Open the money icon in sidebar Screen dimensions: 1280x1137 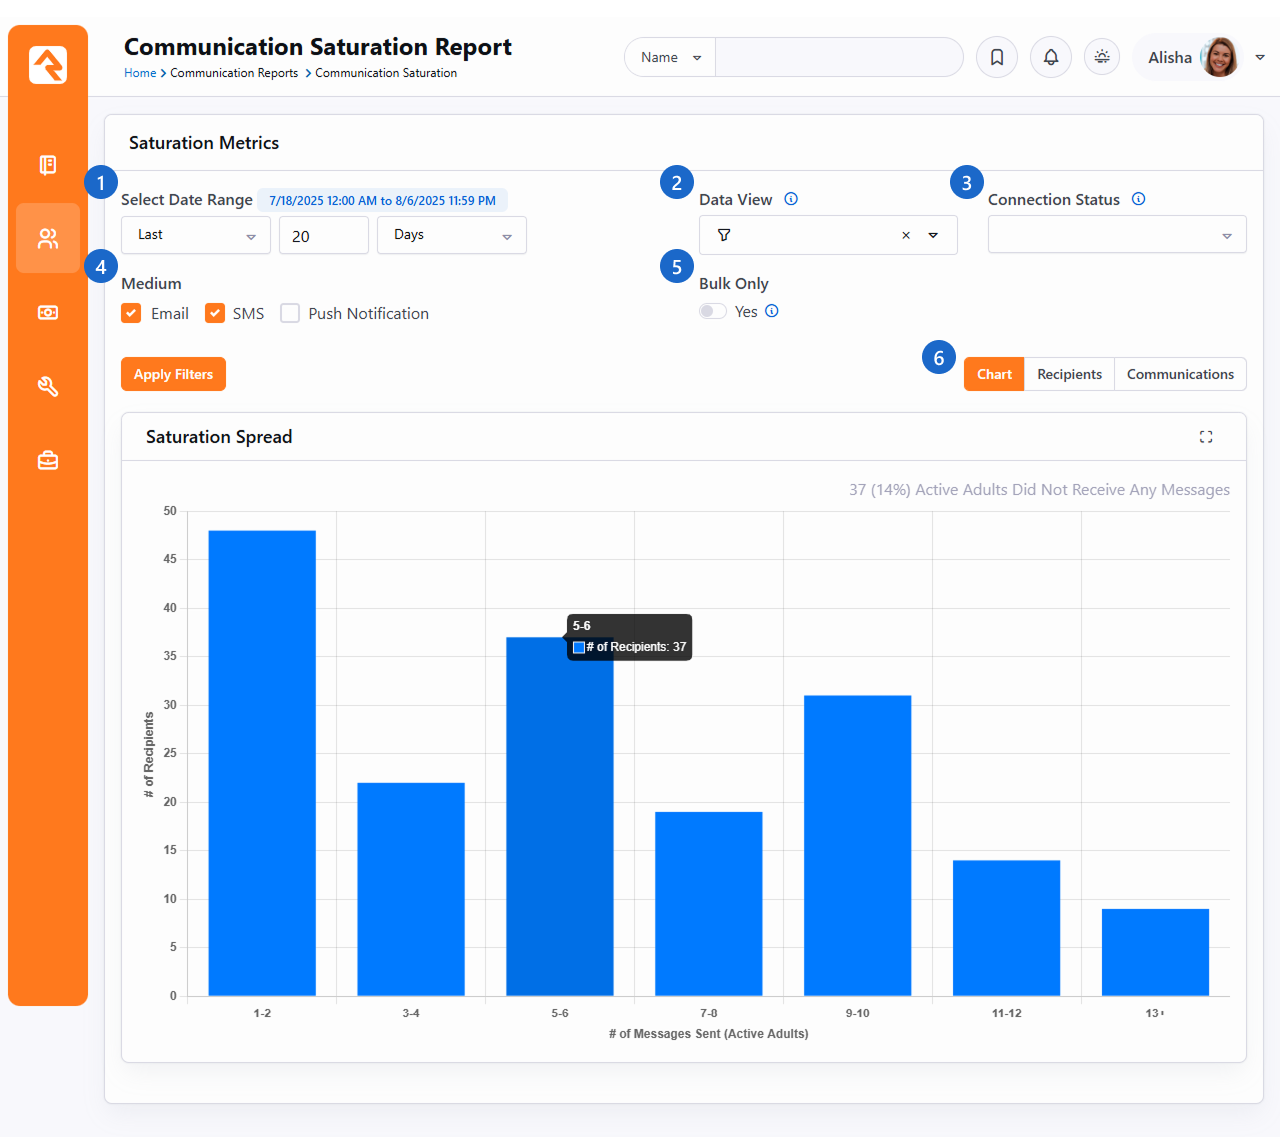[x=48, y=313]
